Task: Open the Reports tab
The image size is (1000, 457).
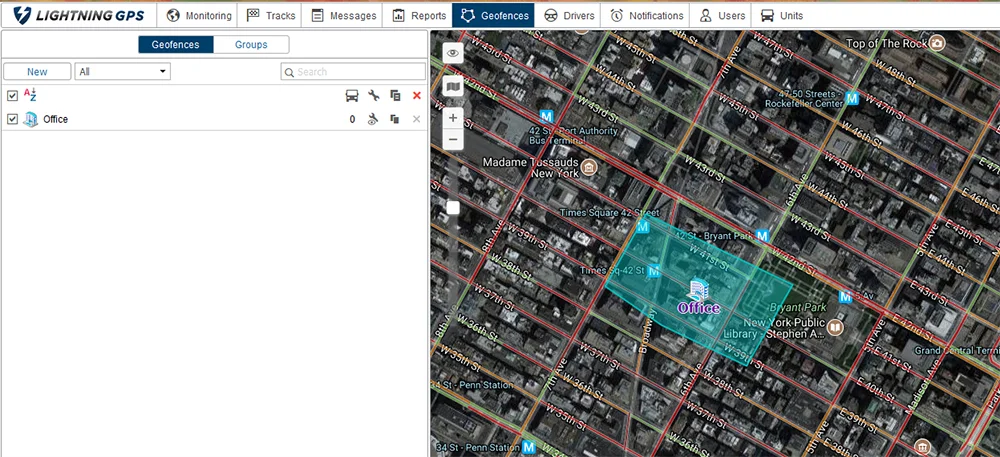Action: point(418,15)
